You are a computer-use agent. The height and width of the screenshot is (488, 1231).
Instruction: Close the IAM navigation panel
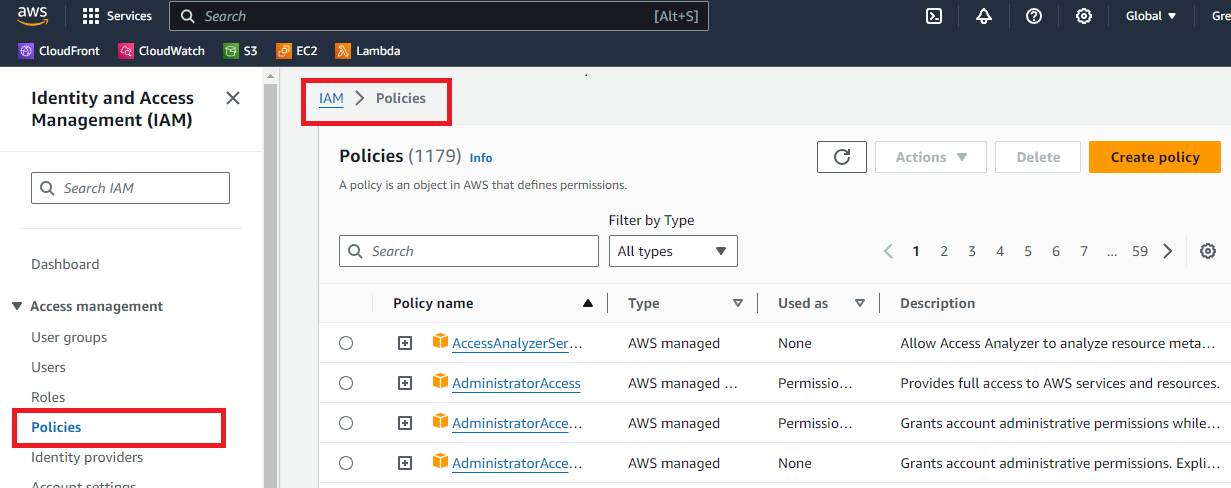click(233, 98)
